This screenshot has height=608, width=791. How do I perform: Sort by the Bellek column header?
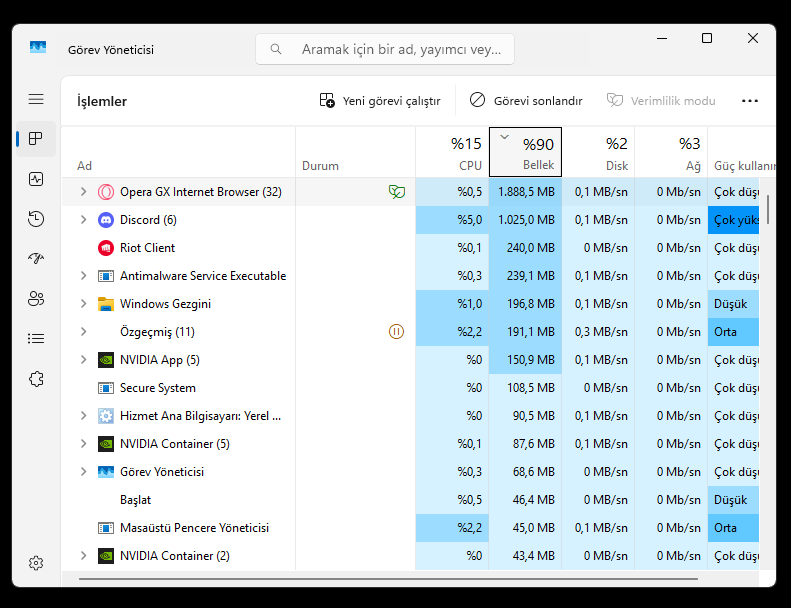pyautogui.click(x=525, y=152)
